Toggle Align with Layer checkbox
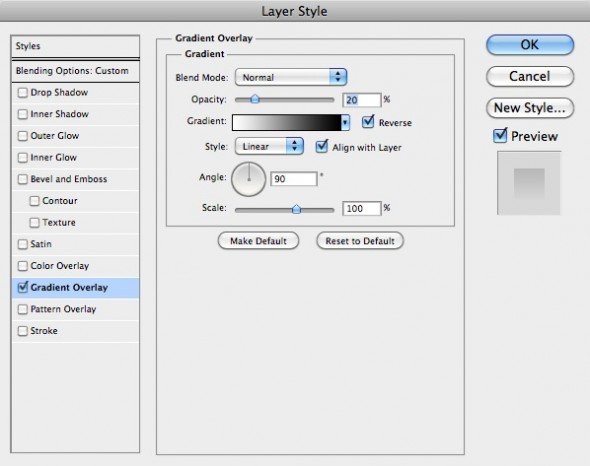Viewport: 590px width, 466px height. click(x=321, y=146)
